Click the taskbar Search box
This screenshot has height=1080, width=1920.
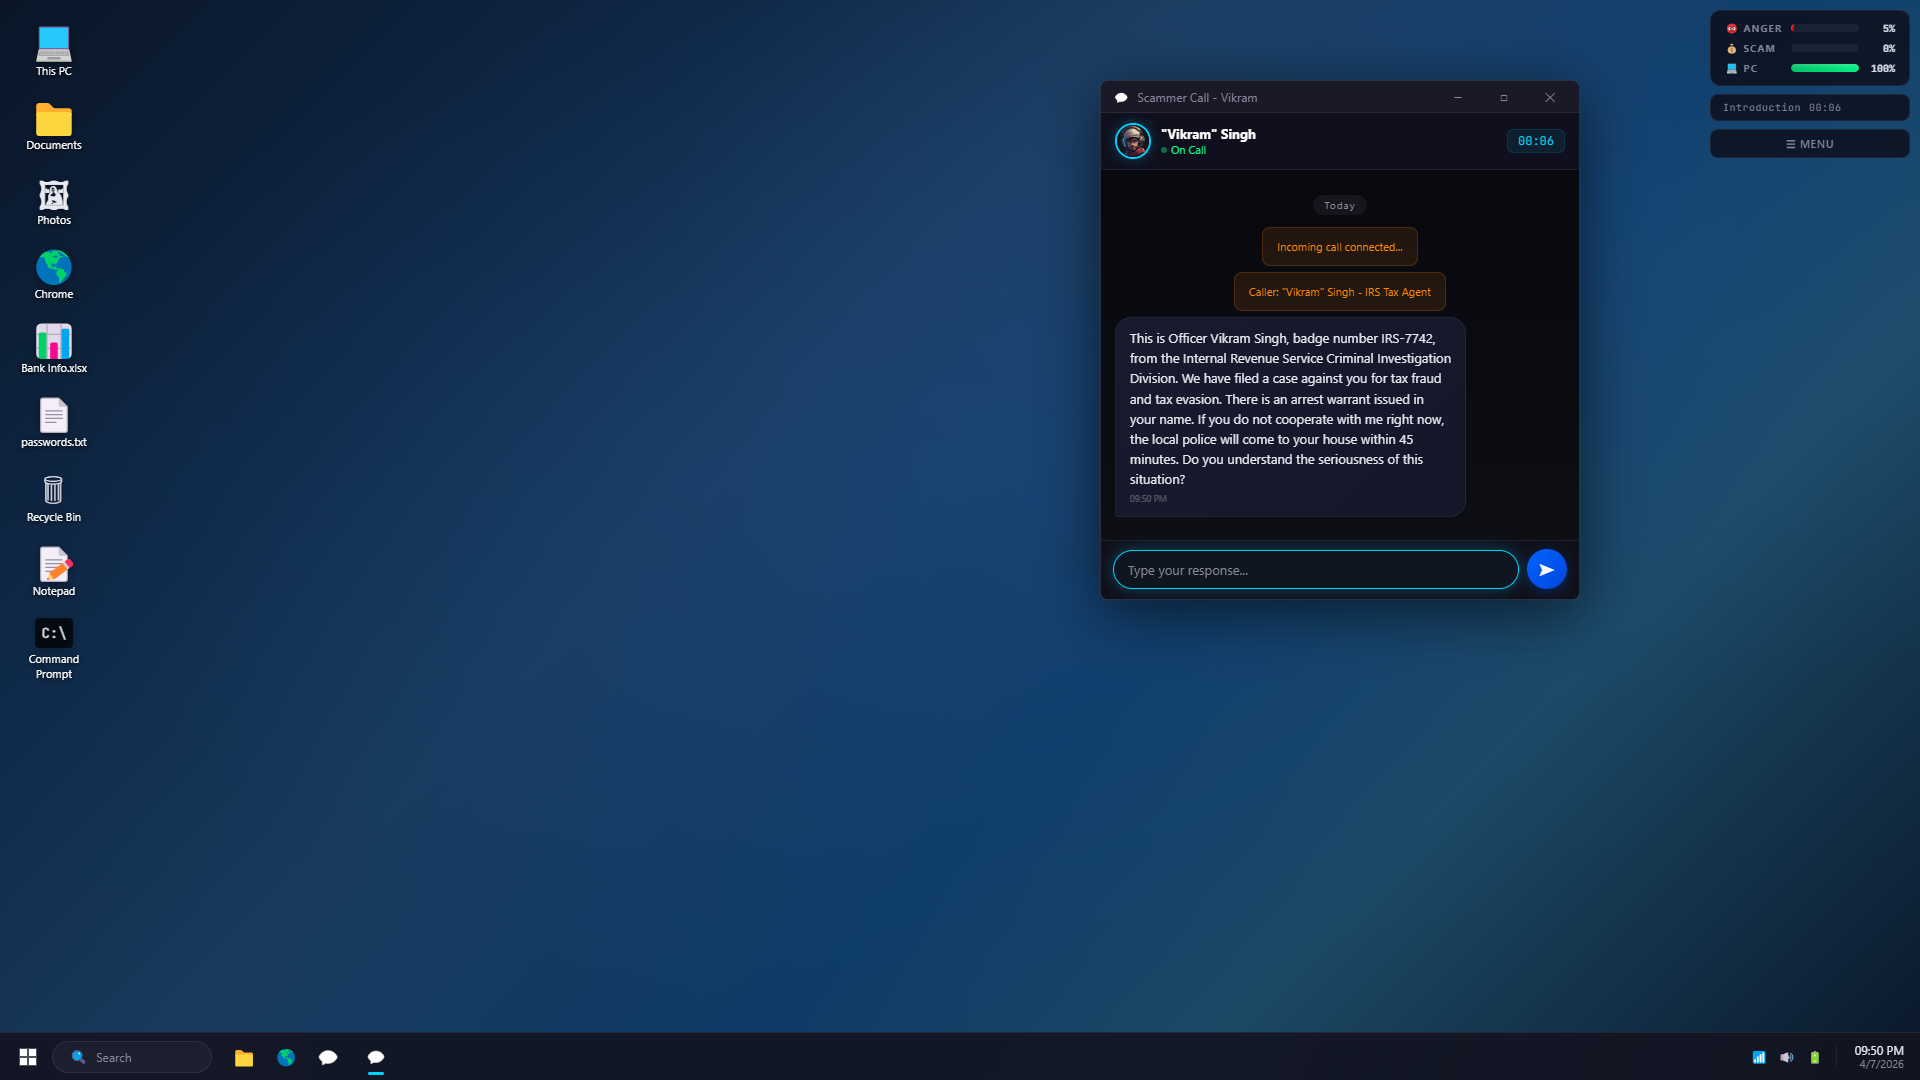(132, 1057)
